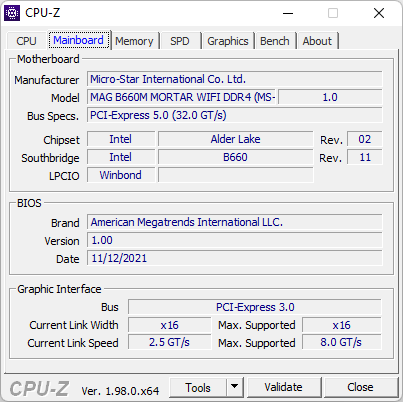Screen dimensions: 403x402
Task: Go to the Bench tab
Action: (275, 41)
